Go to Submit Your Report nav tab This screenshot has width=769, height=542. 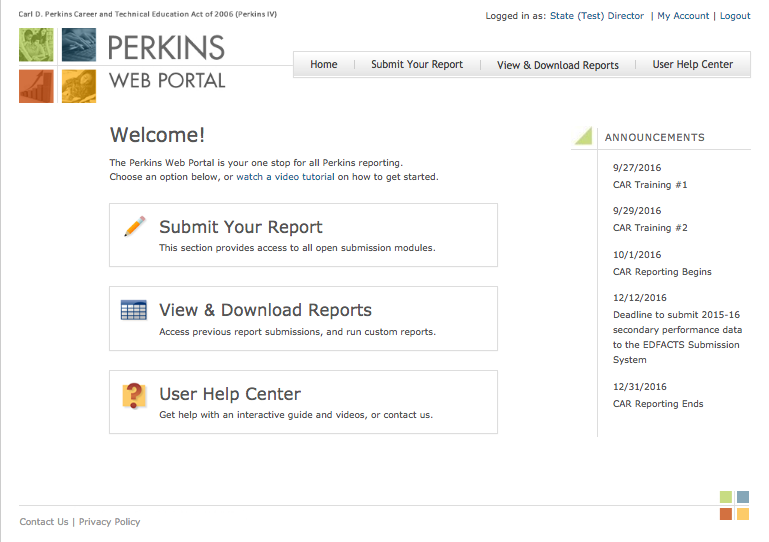pyautogui.click(x=417, y=65)
